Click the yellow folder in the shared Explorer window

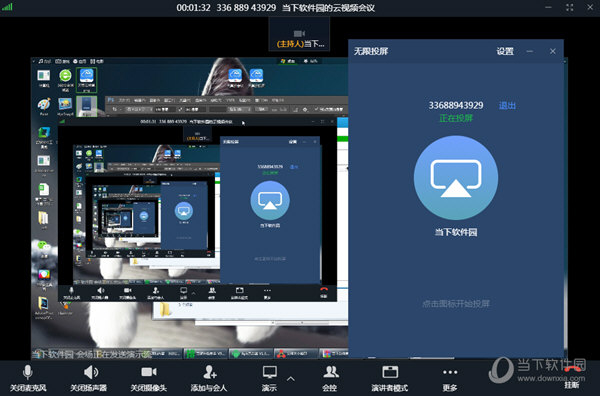click(x=165, y=310)
